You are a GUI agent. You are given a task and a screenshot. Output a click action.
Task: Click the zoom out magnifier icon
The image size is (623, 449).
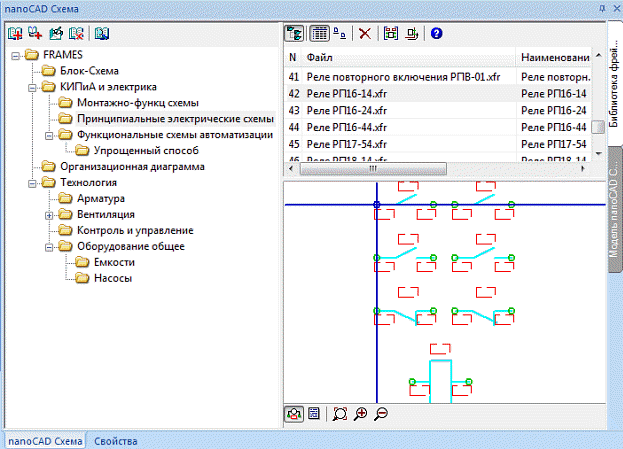point(381,414)
